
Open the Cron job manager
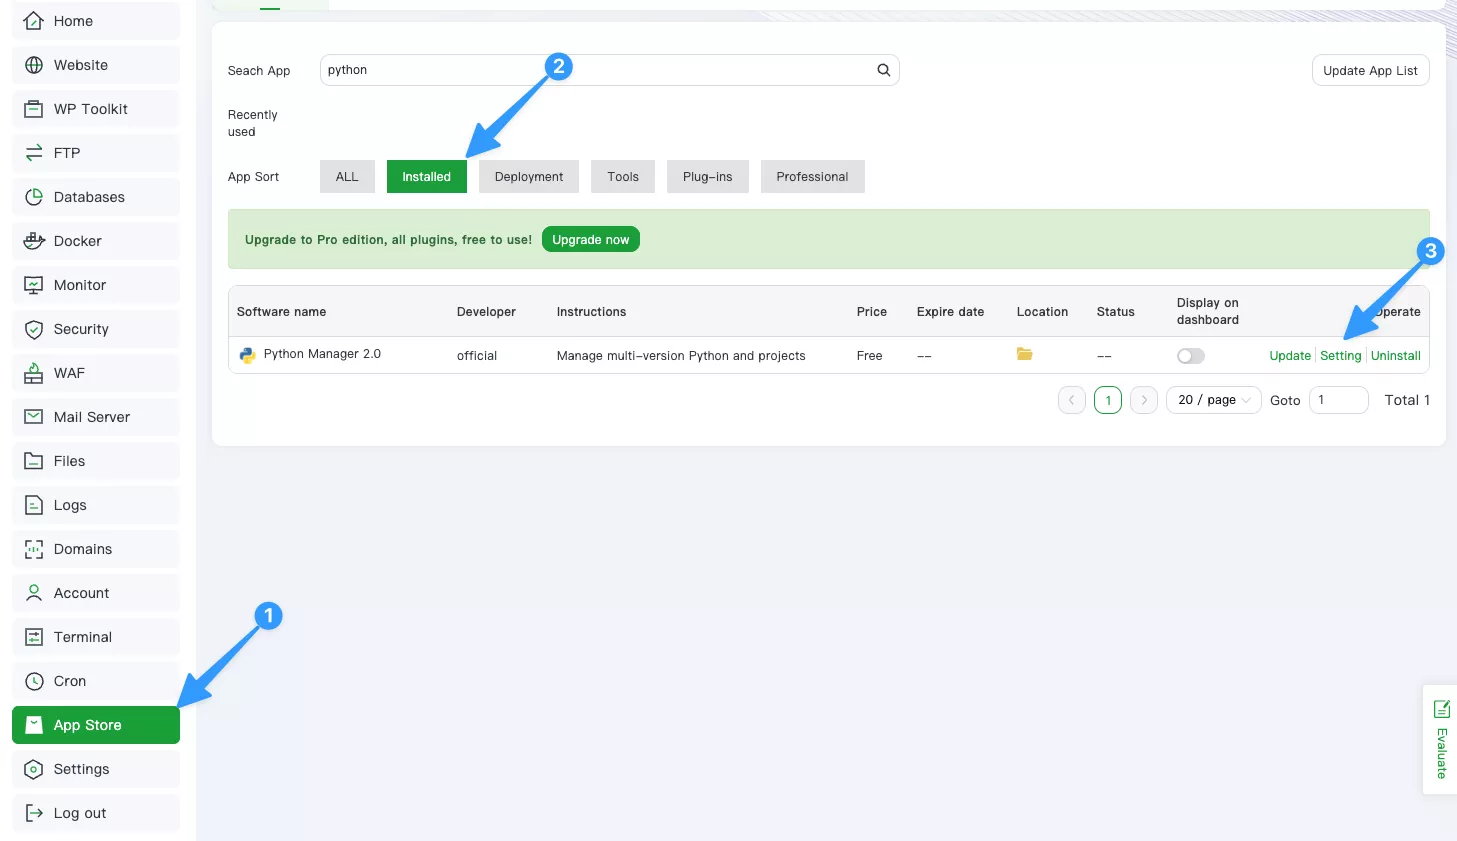[68, 681]
